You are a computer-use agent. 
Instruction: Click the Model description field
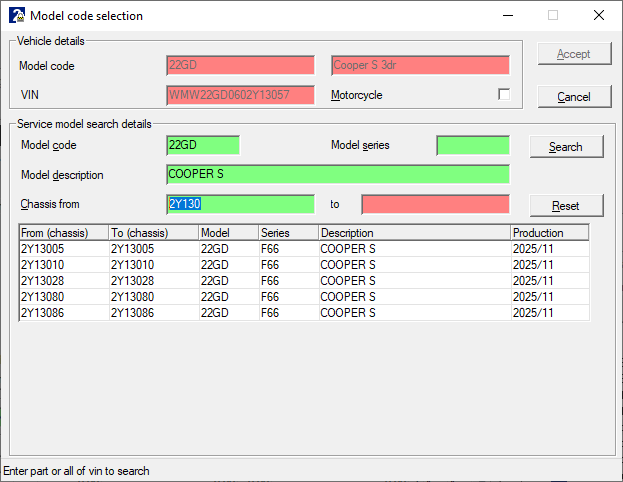(x=337, y=175)
